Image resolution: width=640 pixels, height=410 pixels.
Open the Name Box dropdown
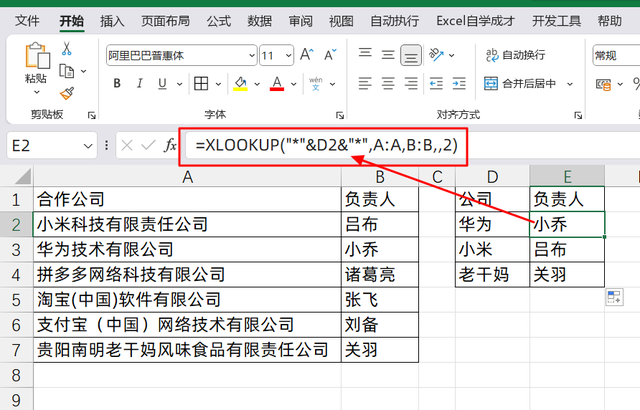[88, 146]
